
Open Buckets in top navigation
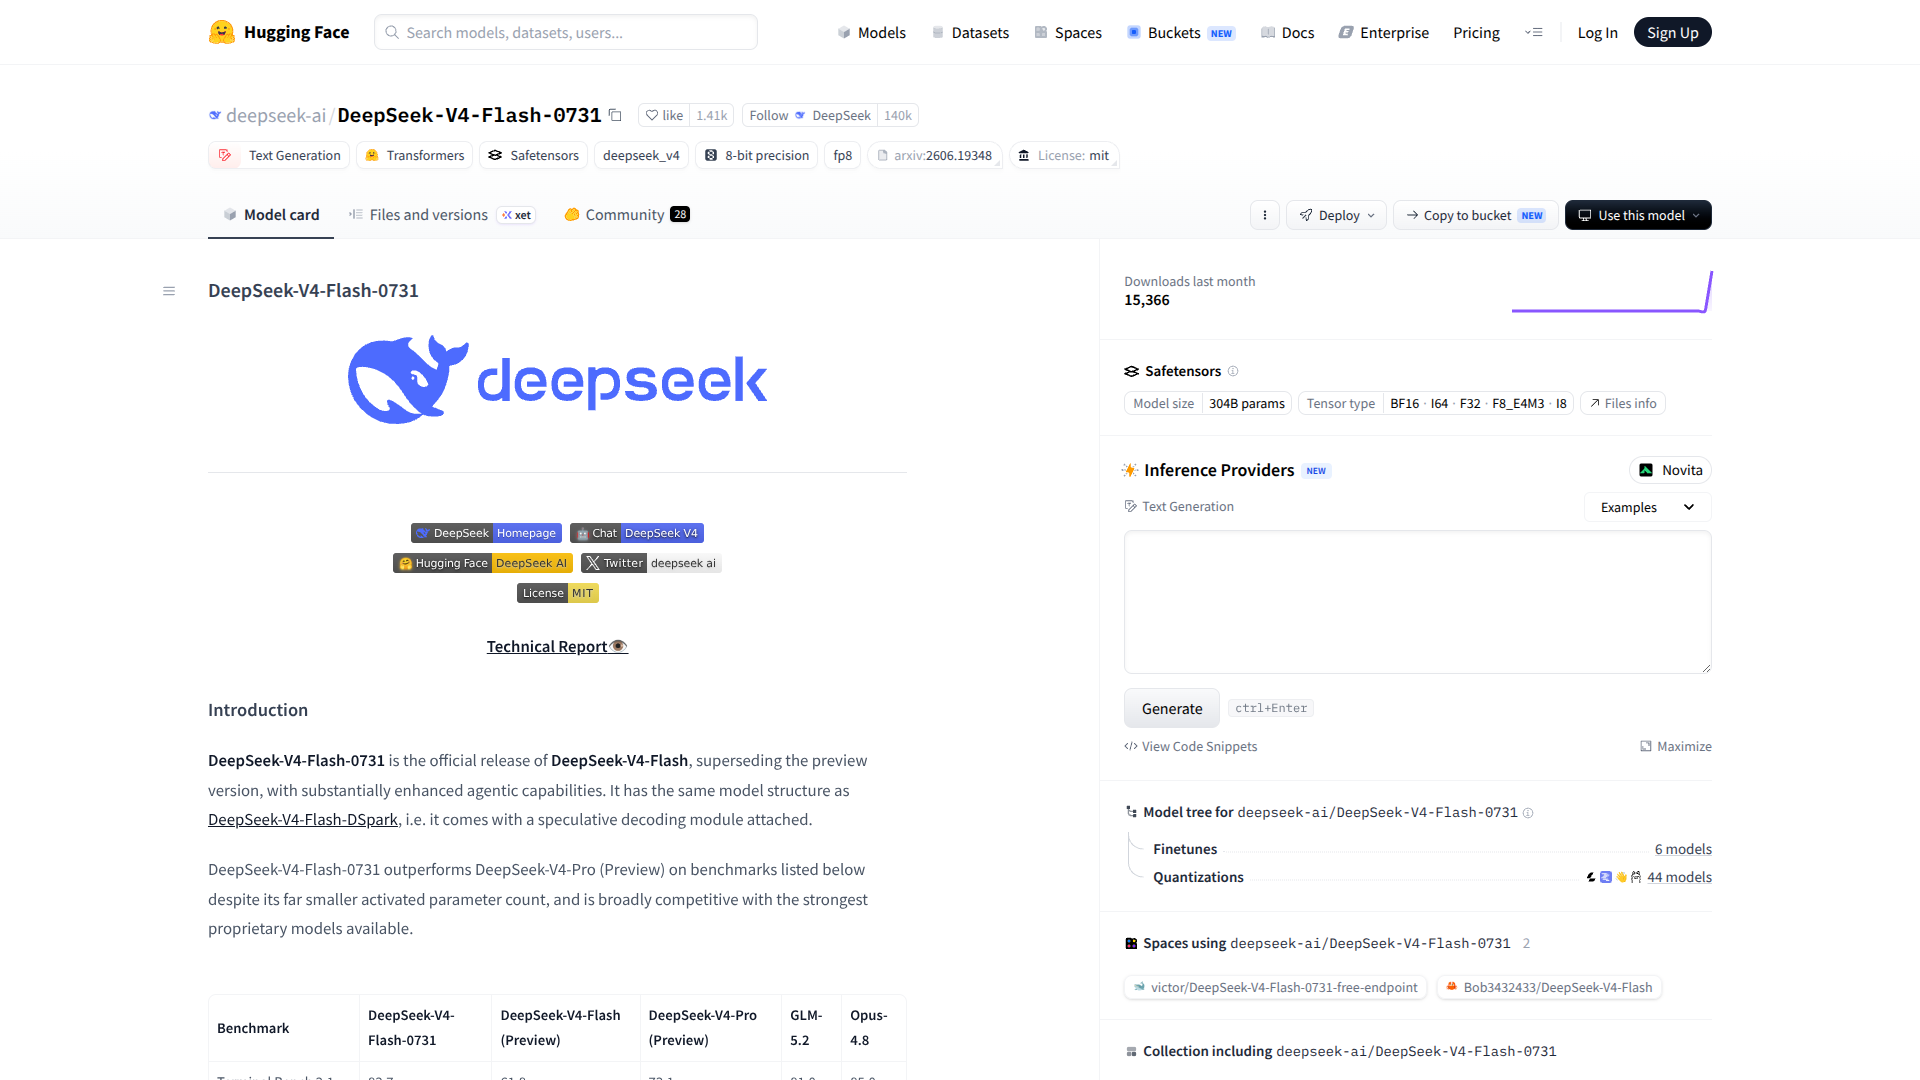[x=1181, y=32]
